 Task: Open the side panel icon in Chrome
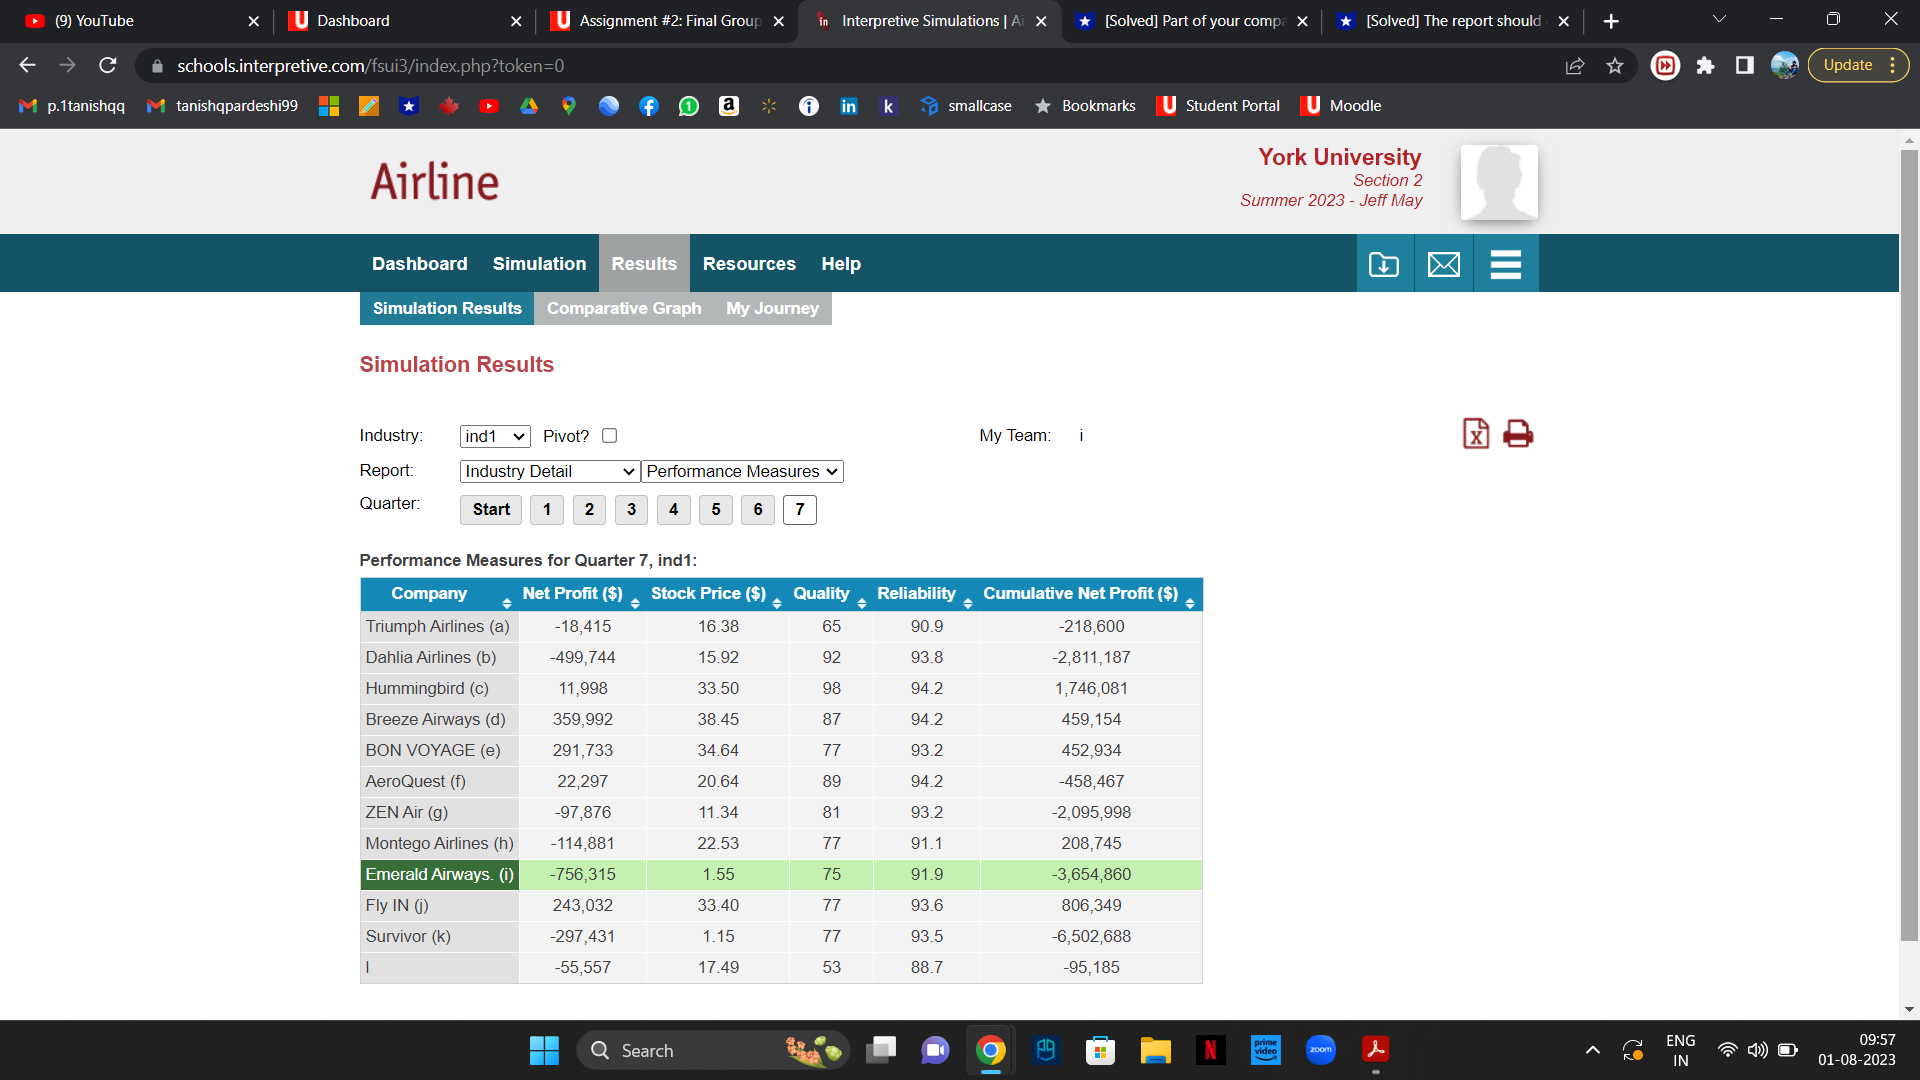coord(1745,66)
